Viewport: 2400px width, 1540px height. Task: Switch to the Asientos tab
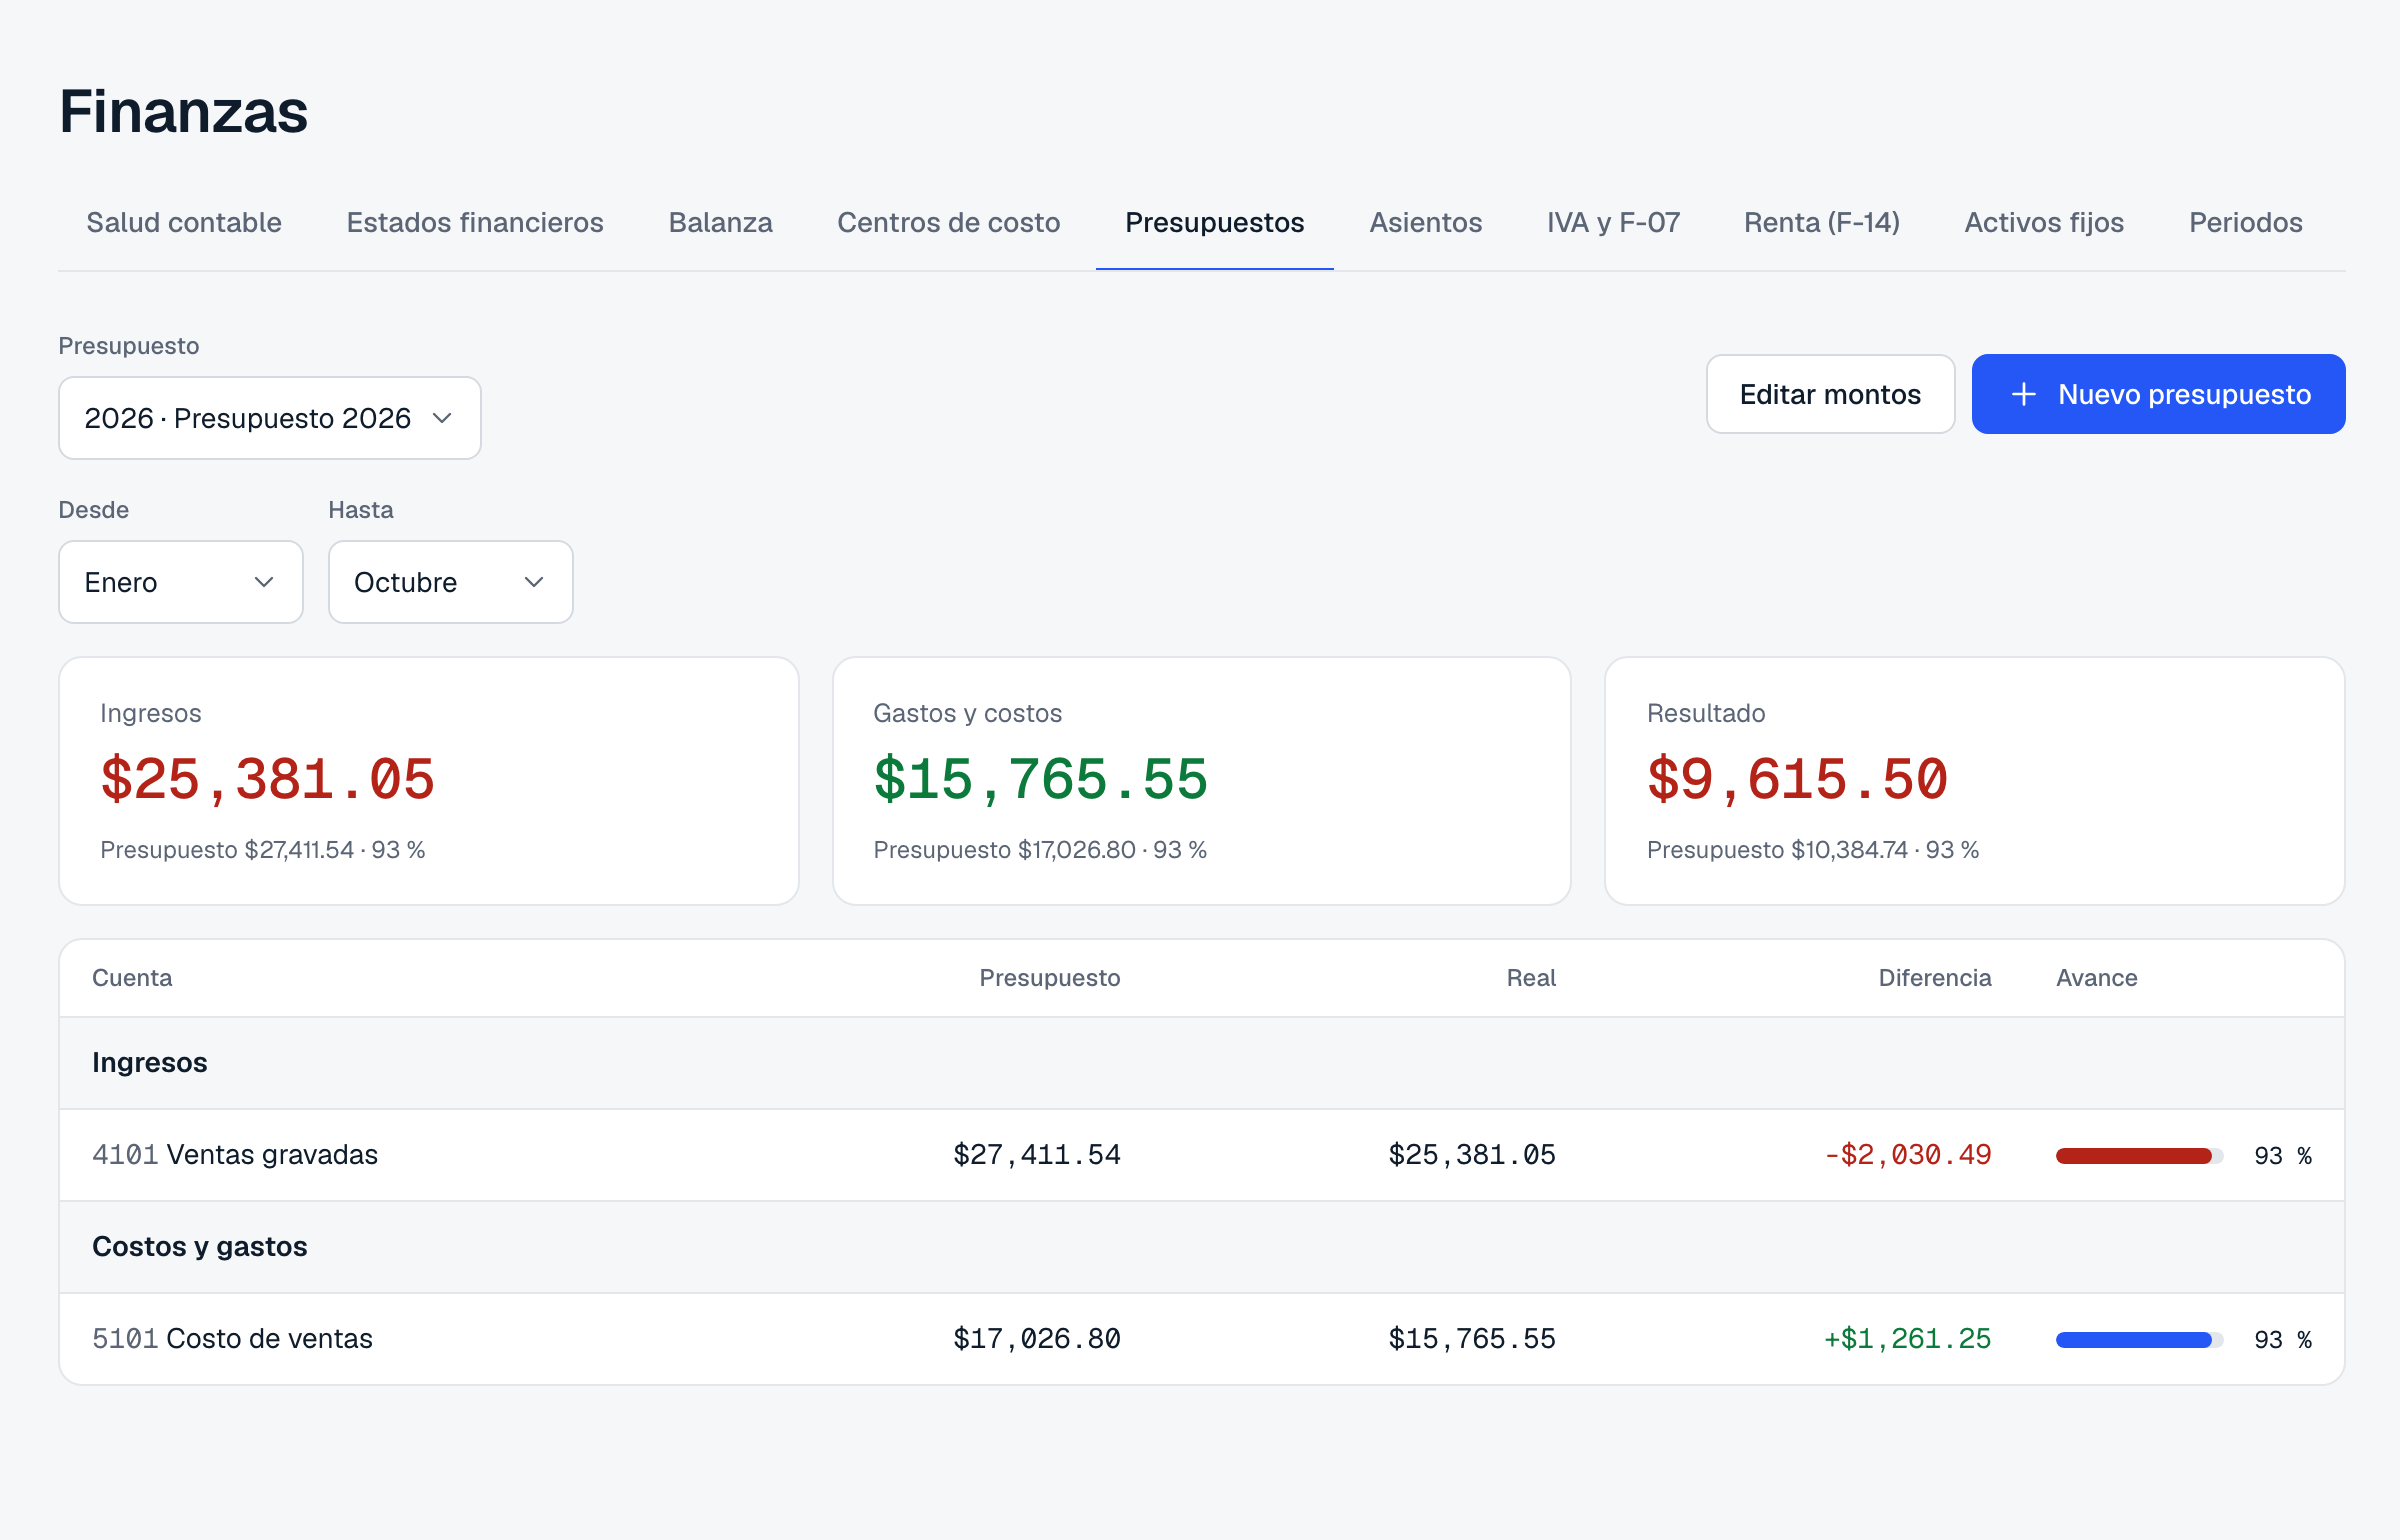click(1425, 222)
